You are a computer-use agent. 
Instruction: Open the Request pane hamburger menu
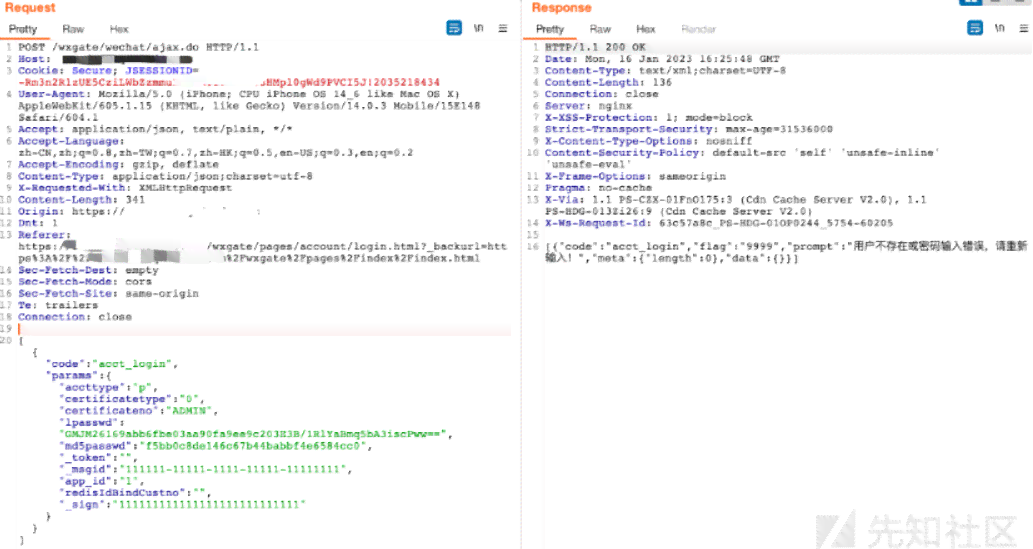pyautogui.click(x=503, y=28)
